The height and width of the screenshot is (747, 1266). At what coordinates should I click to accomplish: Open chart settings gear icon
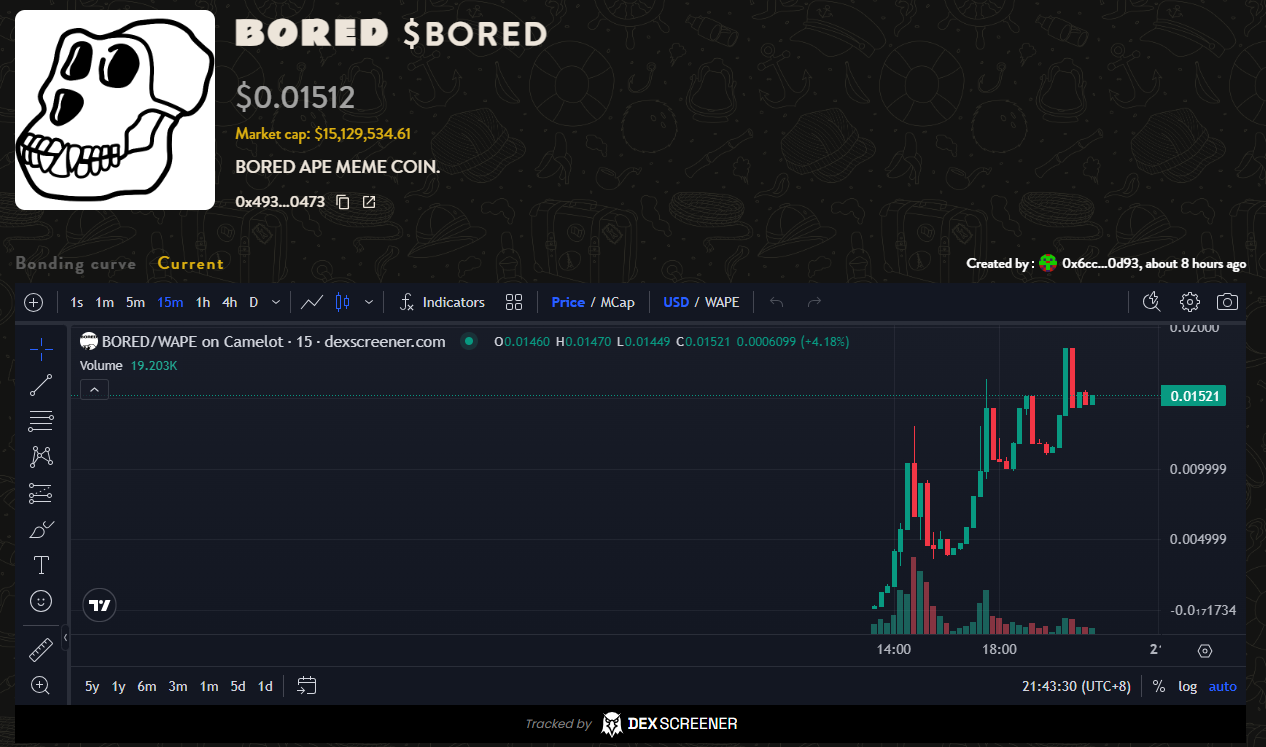1189,302
